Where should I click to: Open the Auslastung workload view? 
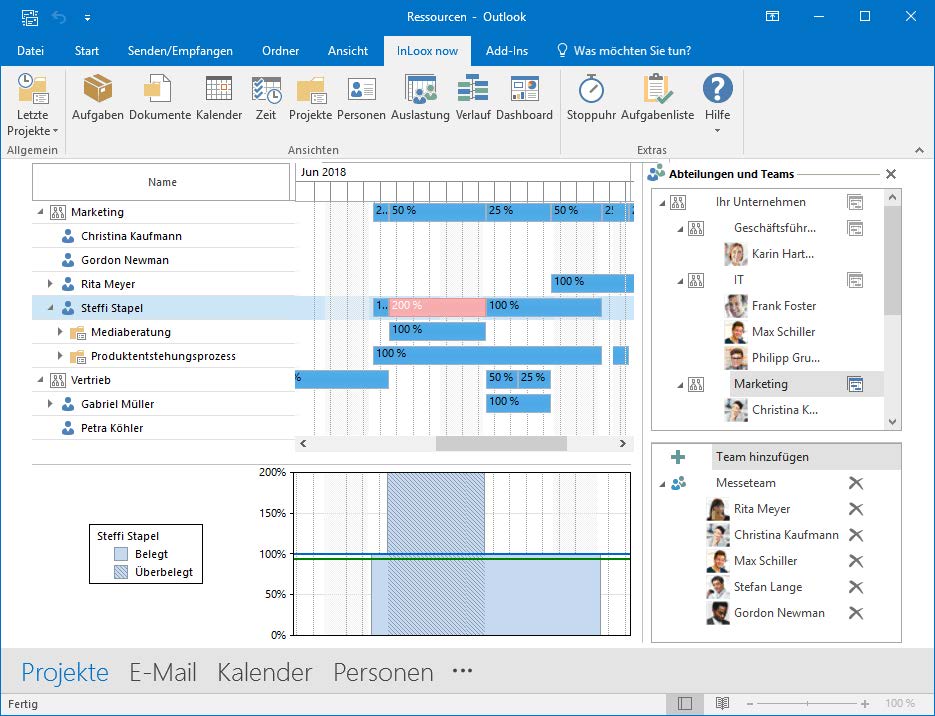420,99
